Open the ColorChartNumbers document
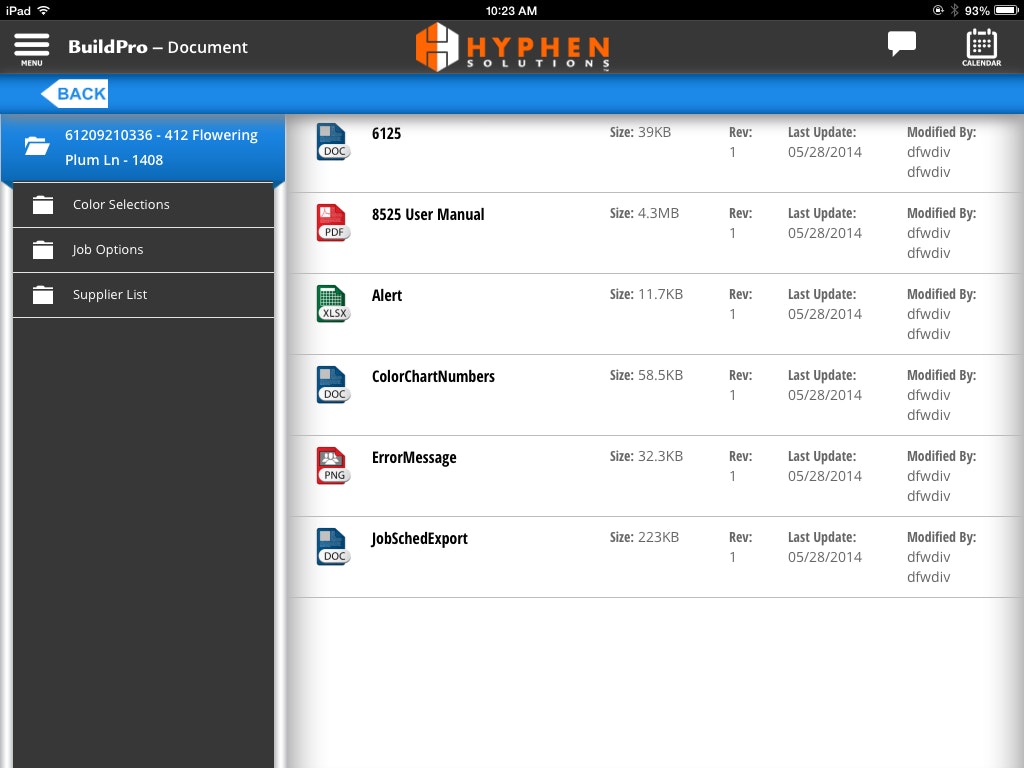This screenshot has height=768, width=1024. (x=433, y=376)
